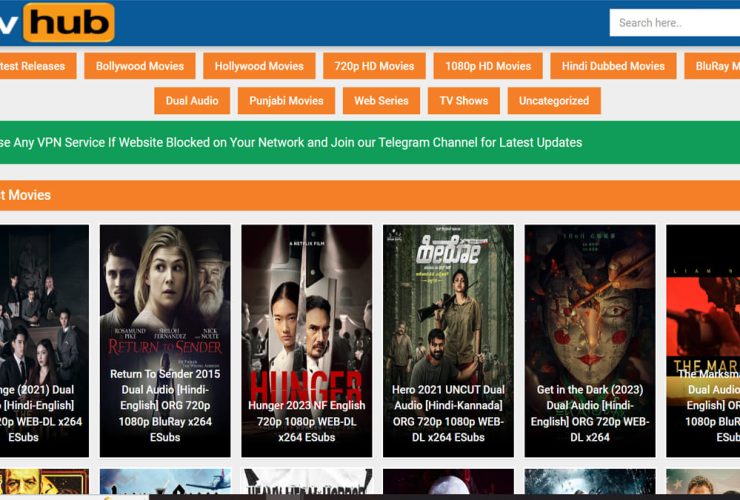Click the green VPN and Telegram notice banner

(370, 143)
